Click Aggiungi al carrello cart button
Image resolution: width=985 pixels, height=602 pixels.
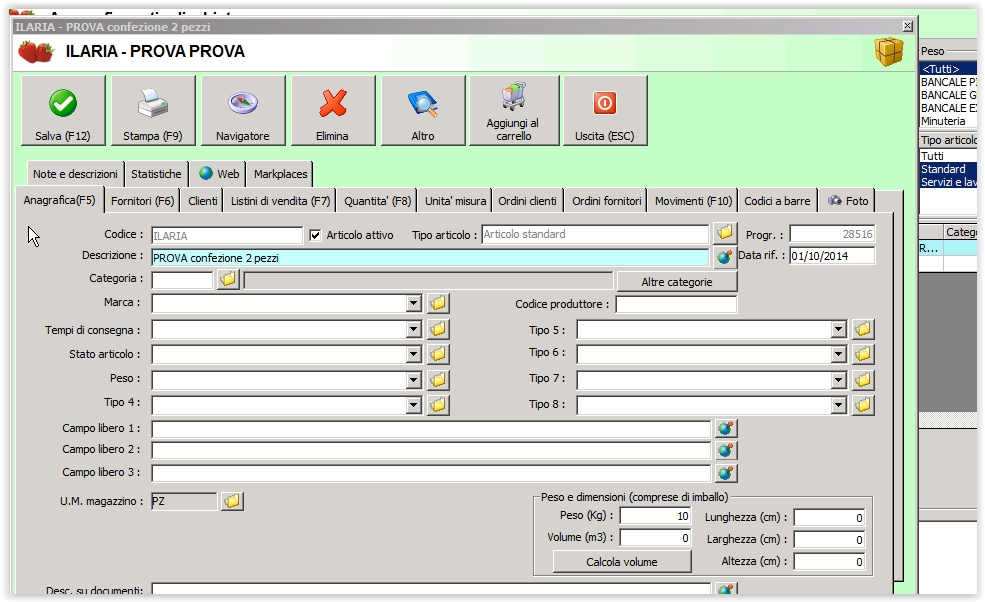pos(513,111)
